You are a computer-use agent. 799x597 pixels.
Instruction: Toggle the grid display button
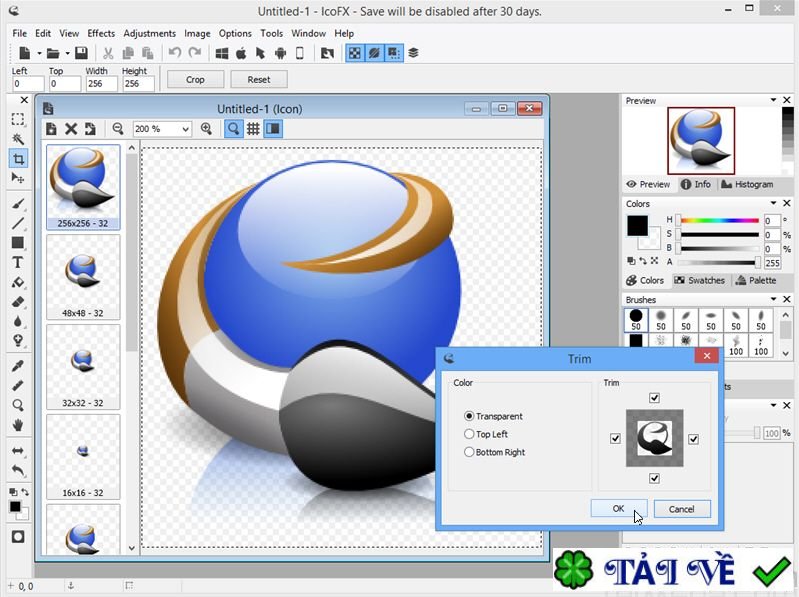click(254, 129)
